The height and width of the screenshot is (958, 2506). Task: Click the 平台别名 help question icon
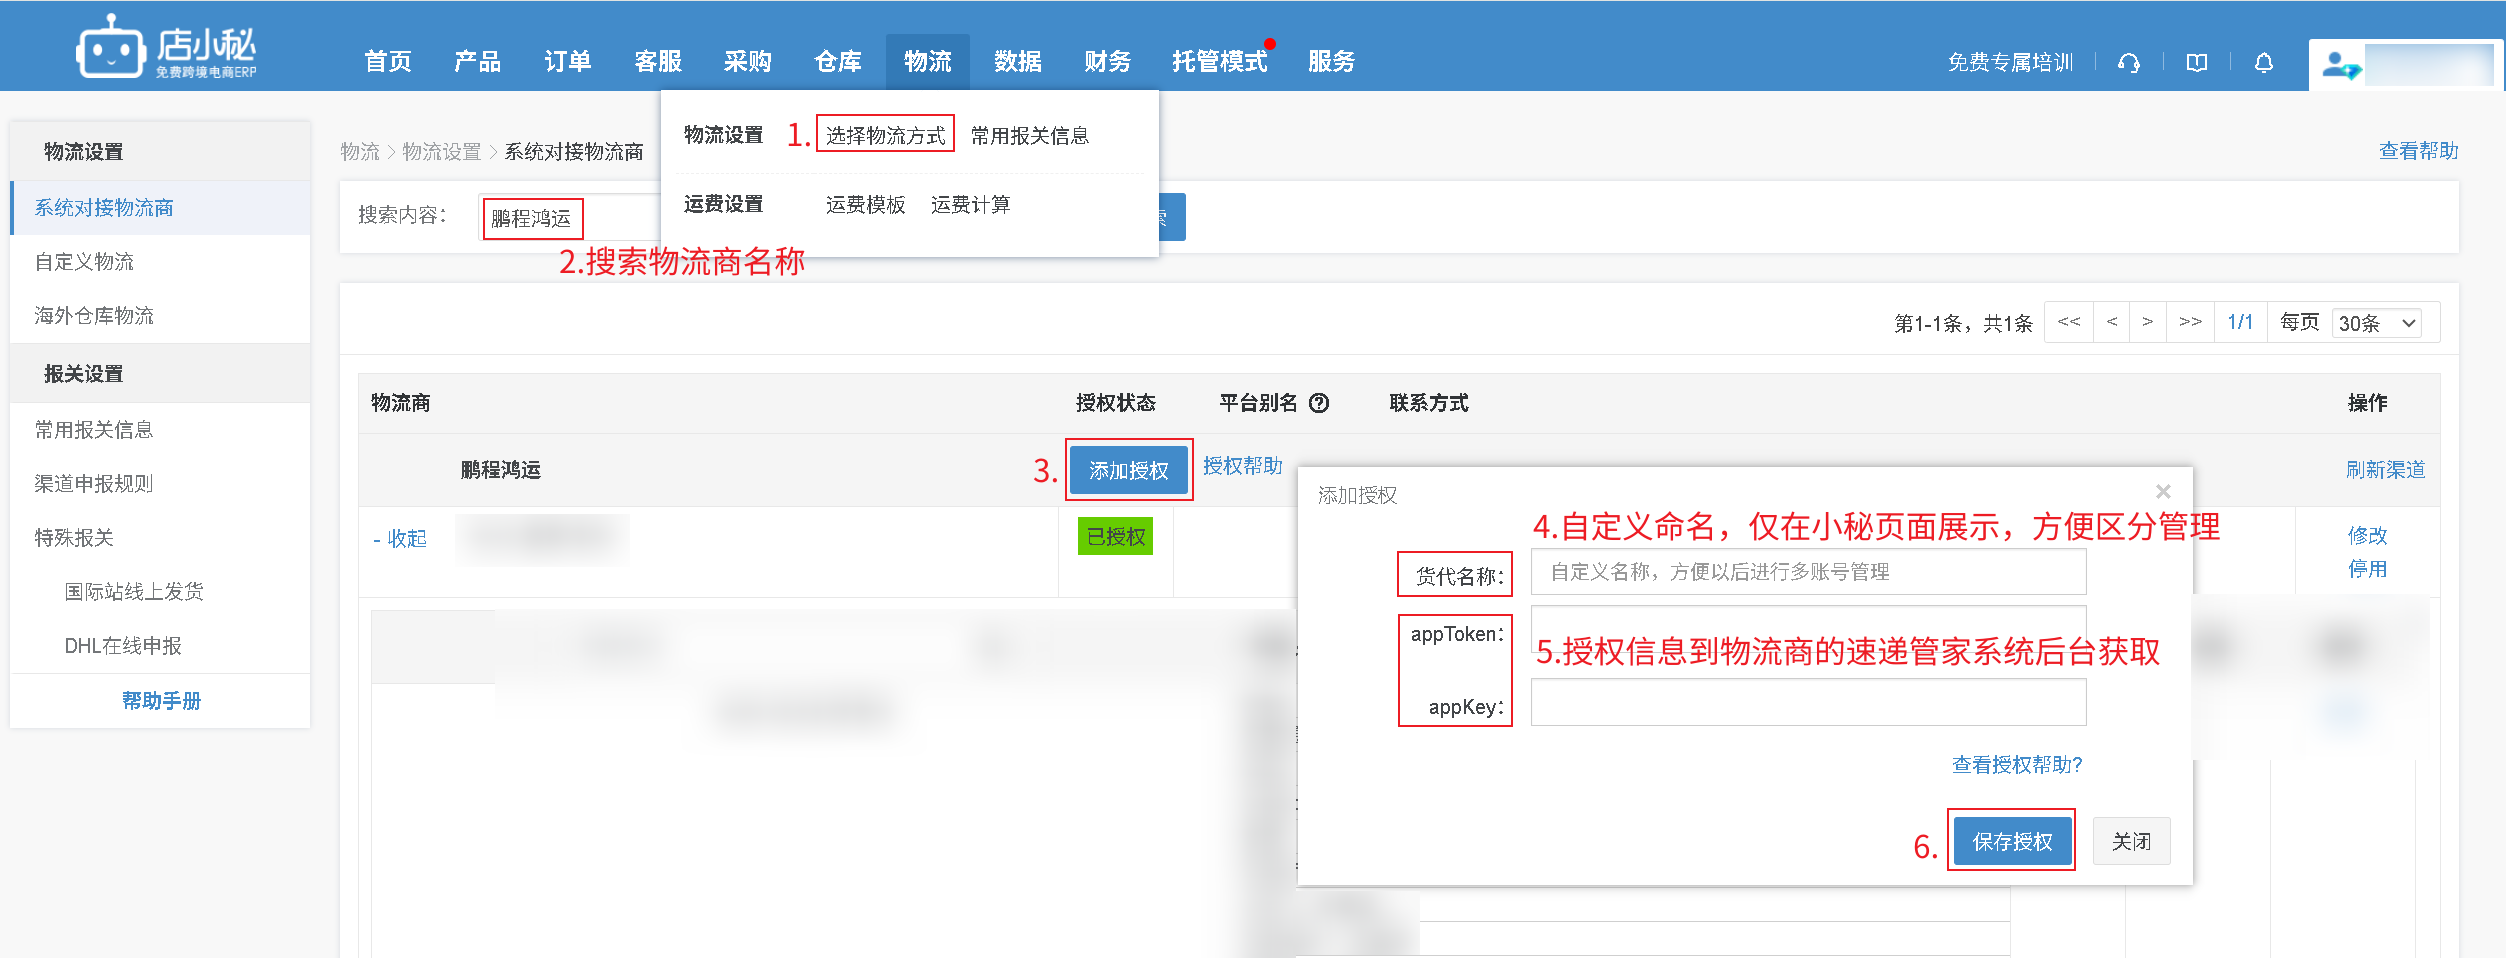pos(1319,403)
